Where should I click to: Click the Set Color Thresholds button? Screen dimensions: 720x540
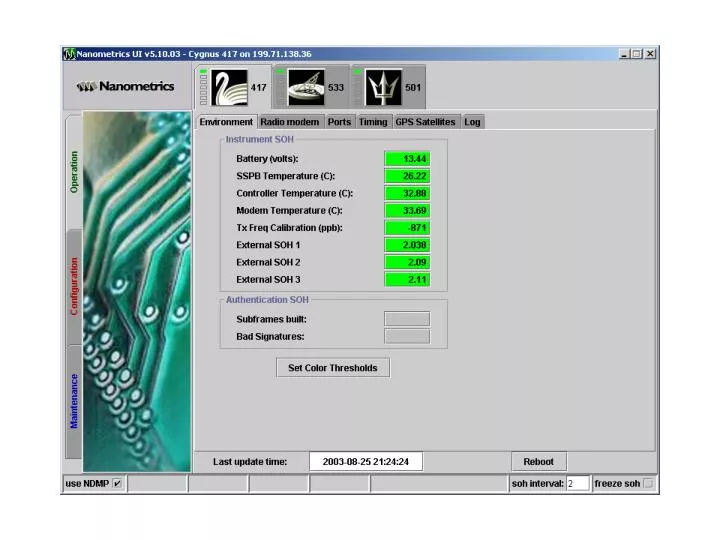point(333,368)
